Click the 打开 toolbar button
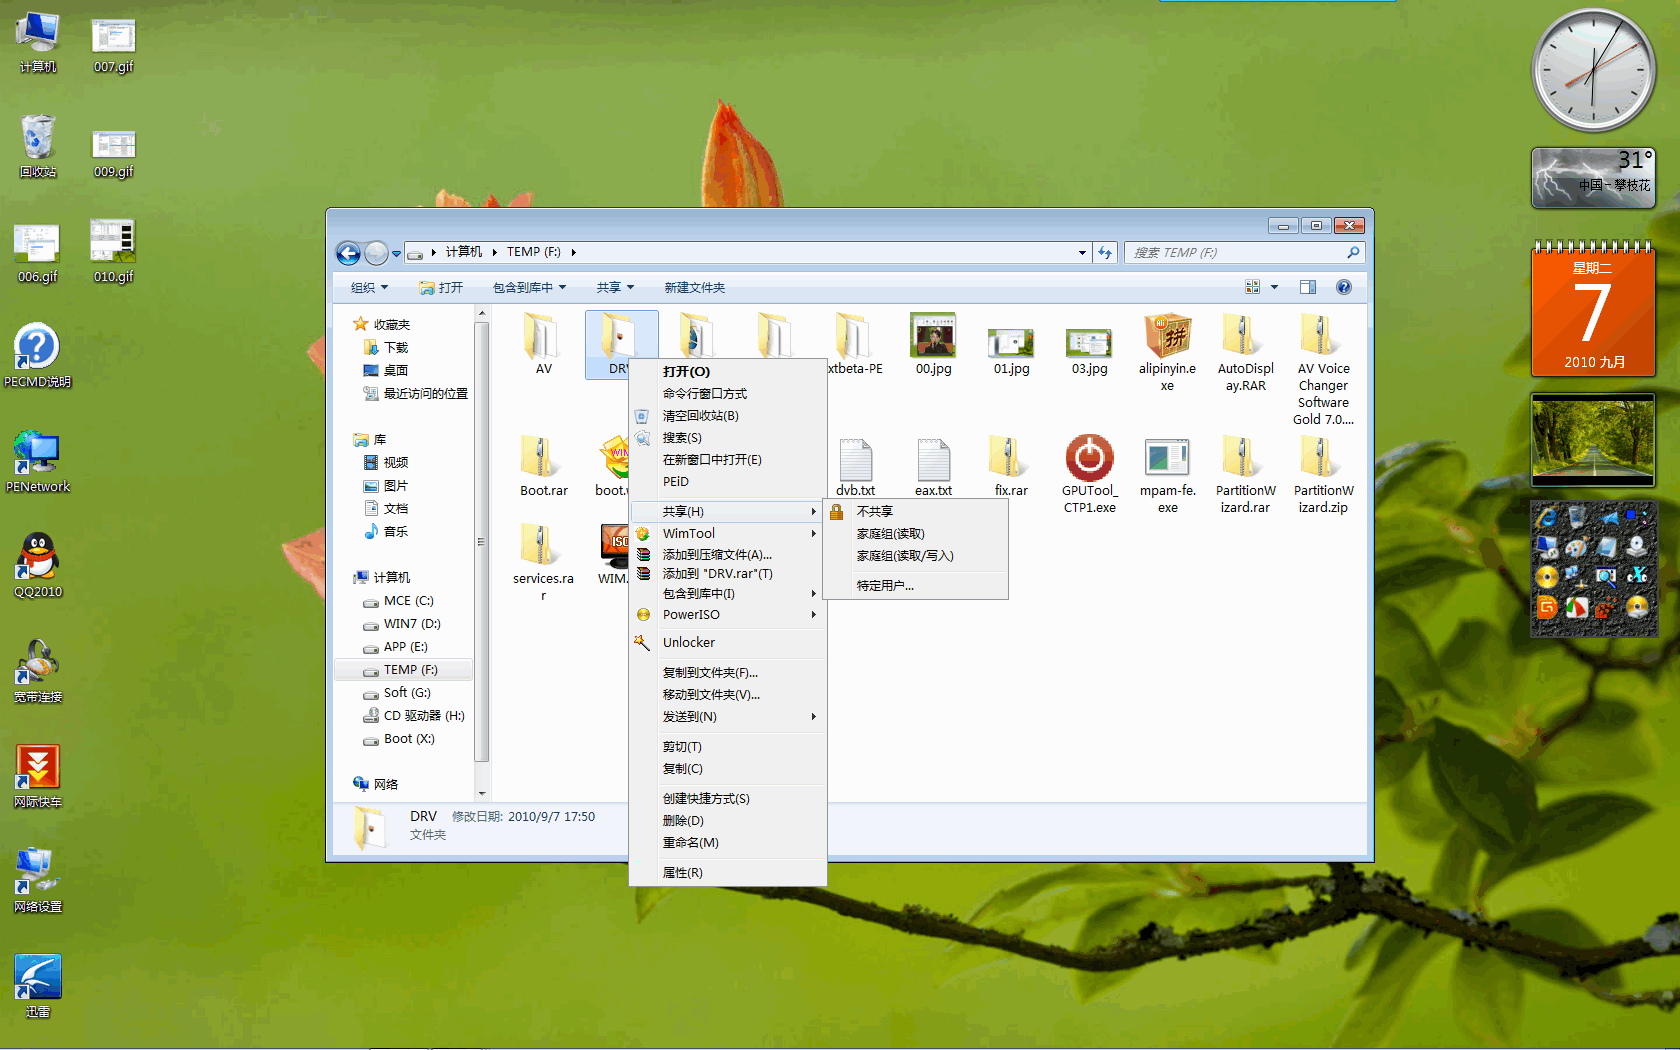 click(441, 287)
